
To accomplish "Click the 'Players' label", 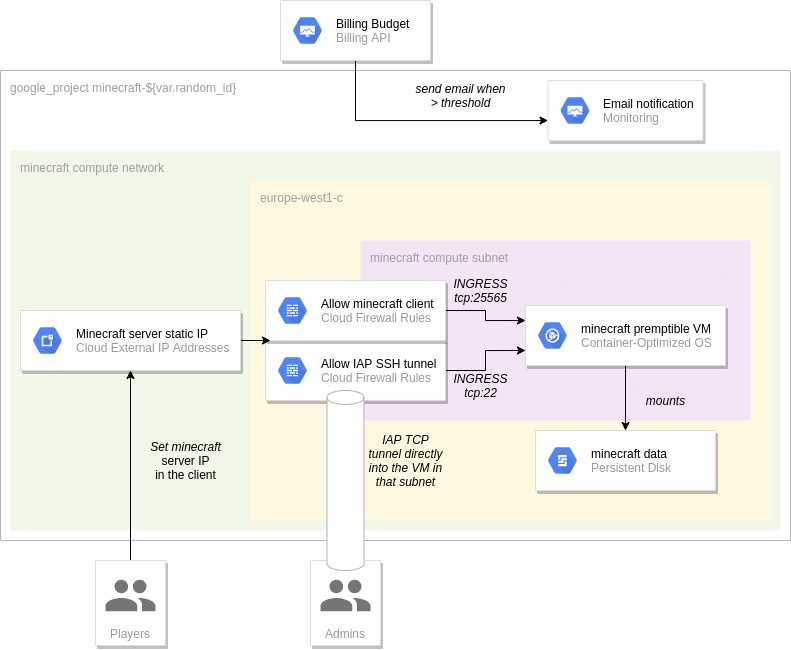I will coord(130,634).
